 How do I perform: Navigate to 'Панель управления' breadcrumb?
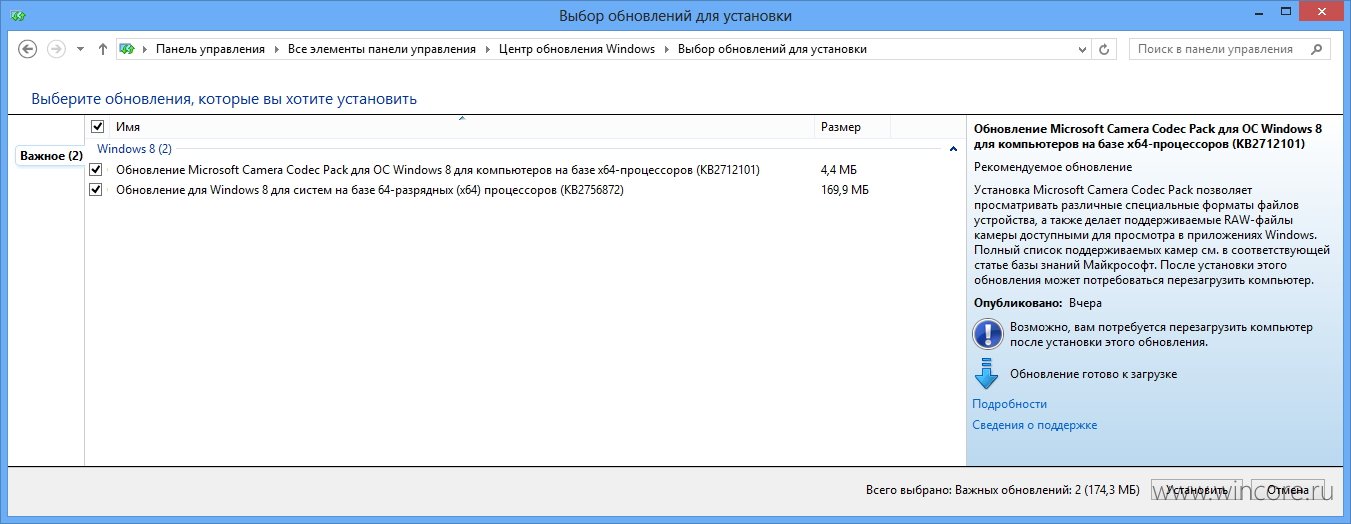[x=210, y=49]
